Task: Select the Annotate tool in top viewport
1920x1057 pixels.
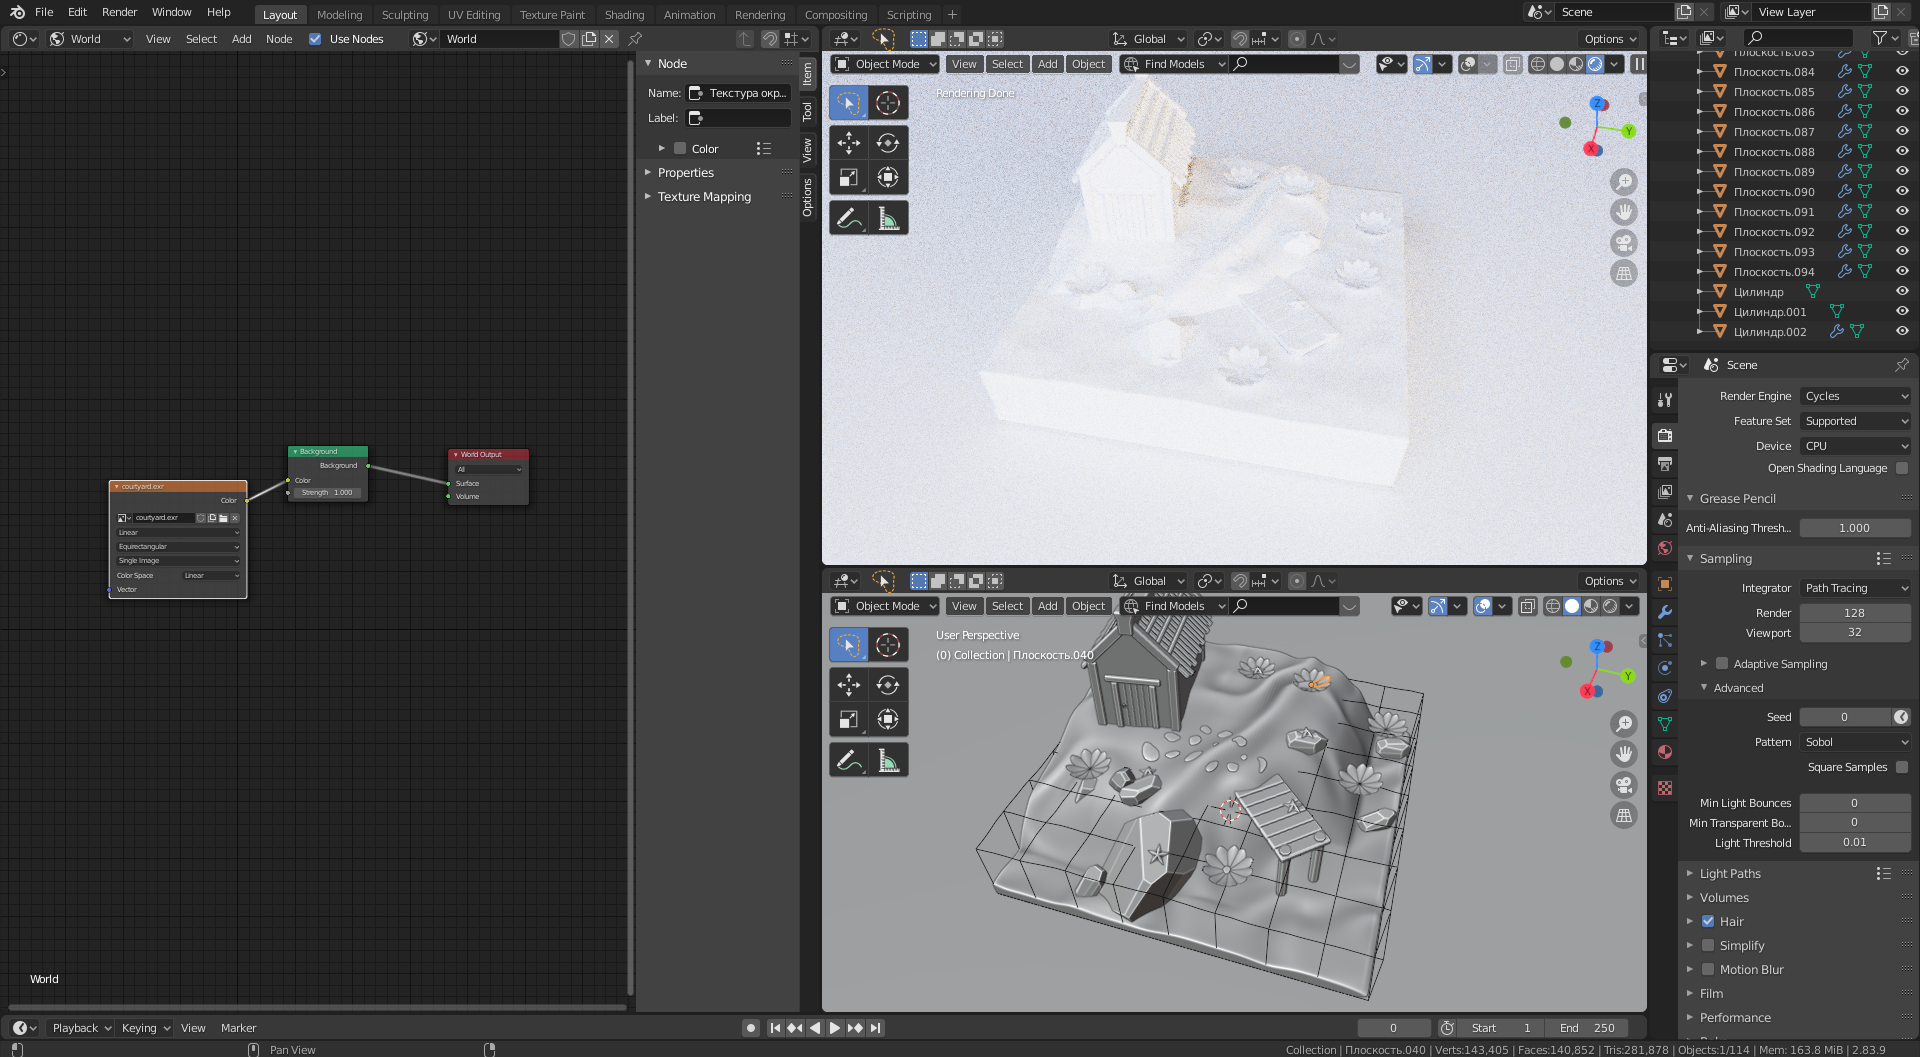Action: 849,218
